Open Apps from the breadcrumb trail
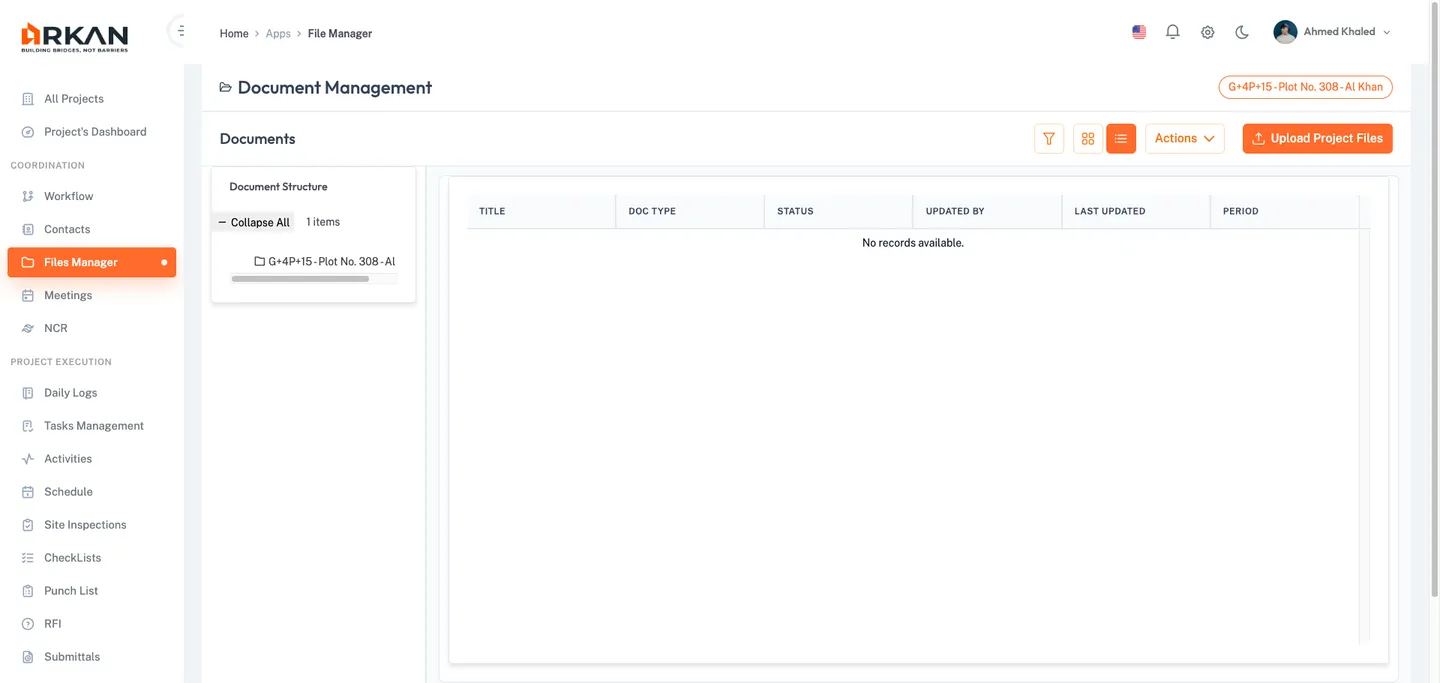1440x683 pixels. pos(278,33)
